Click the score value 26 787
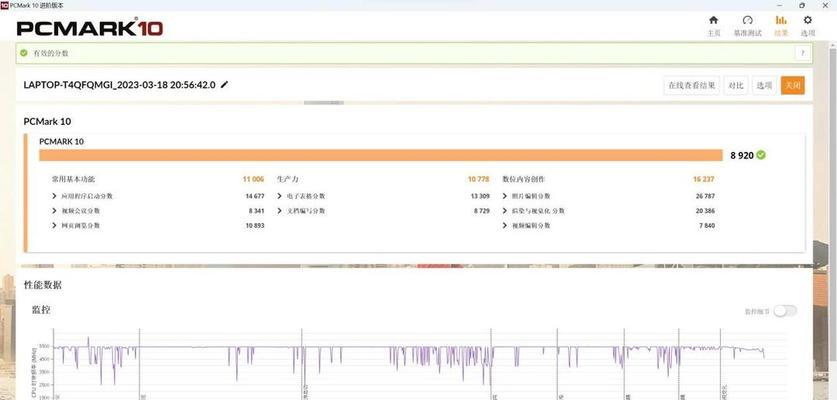Screen dimensions: 837x400 [705, 196]
